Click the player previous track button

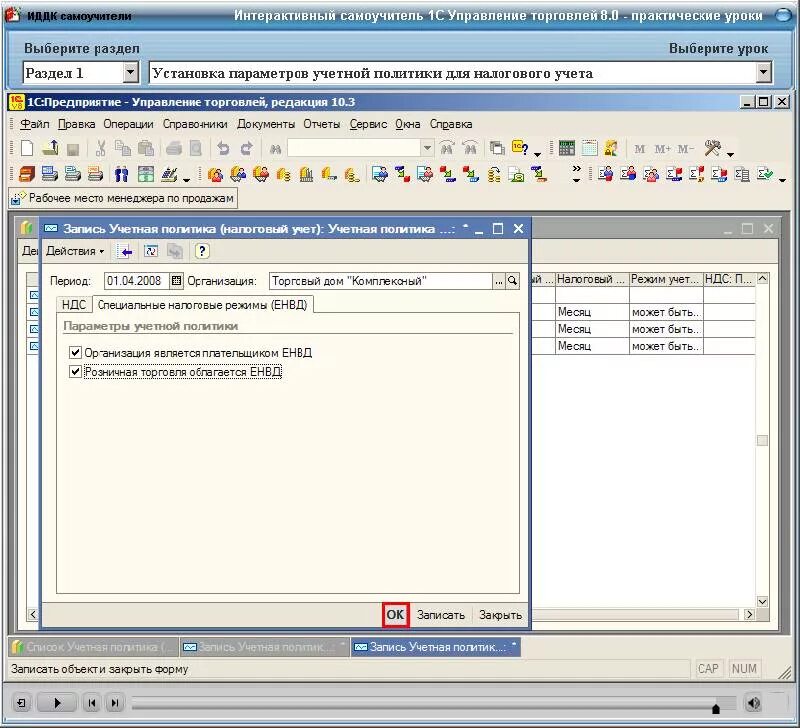coord(92,704)
